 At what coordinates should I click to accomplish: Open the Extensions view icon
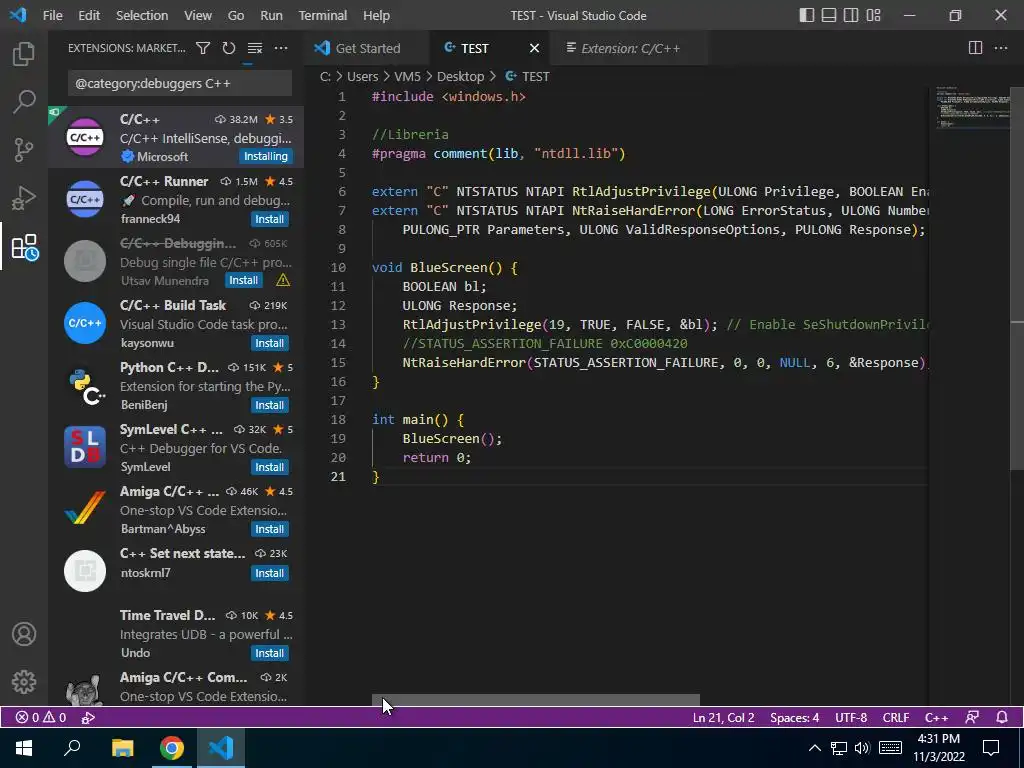(x=25, y=247)
